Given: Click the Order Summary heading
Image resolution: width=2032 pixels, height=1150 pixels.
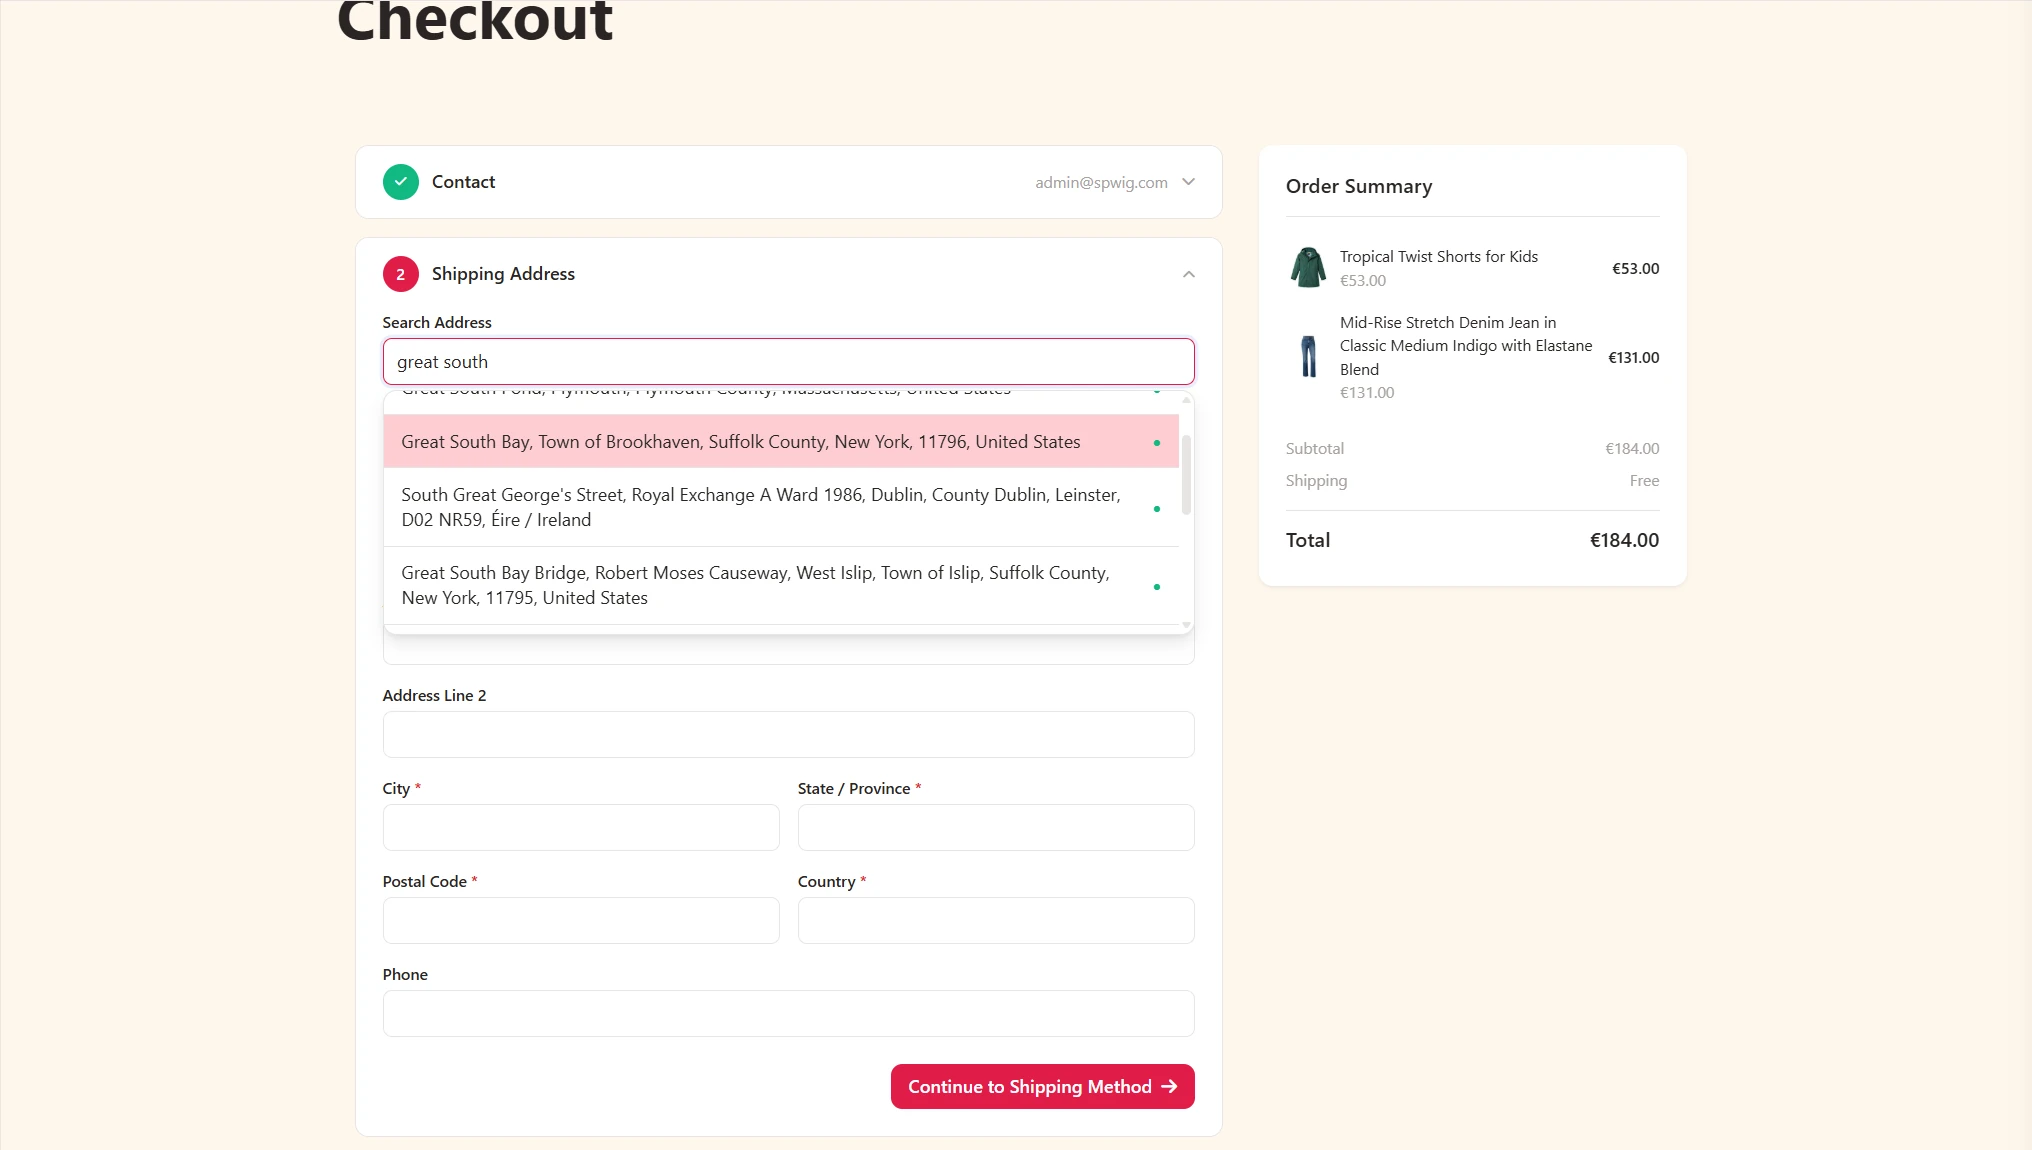Looking at the screenshot, I should [x=1358, y=186].
